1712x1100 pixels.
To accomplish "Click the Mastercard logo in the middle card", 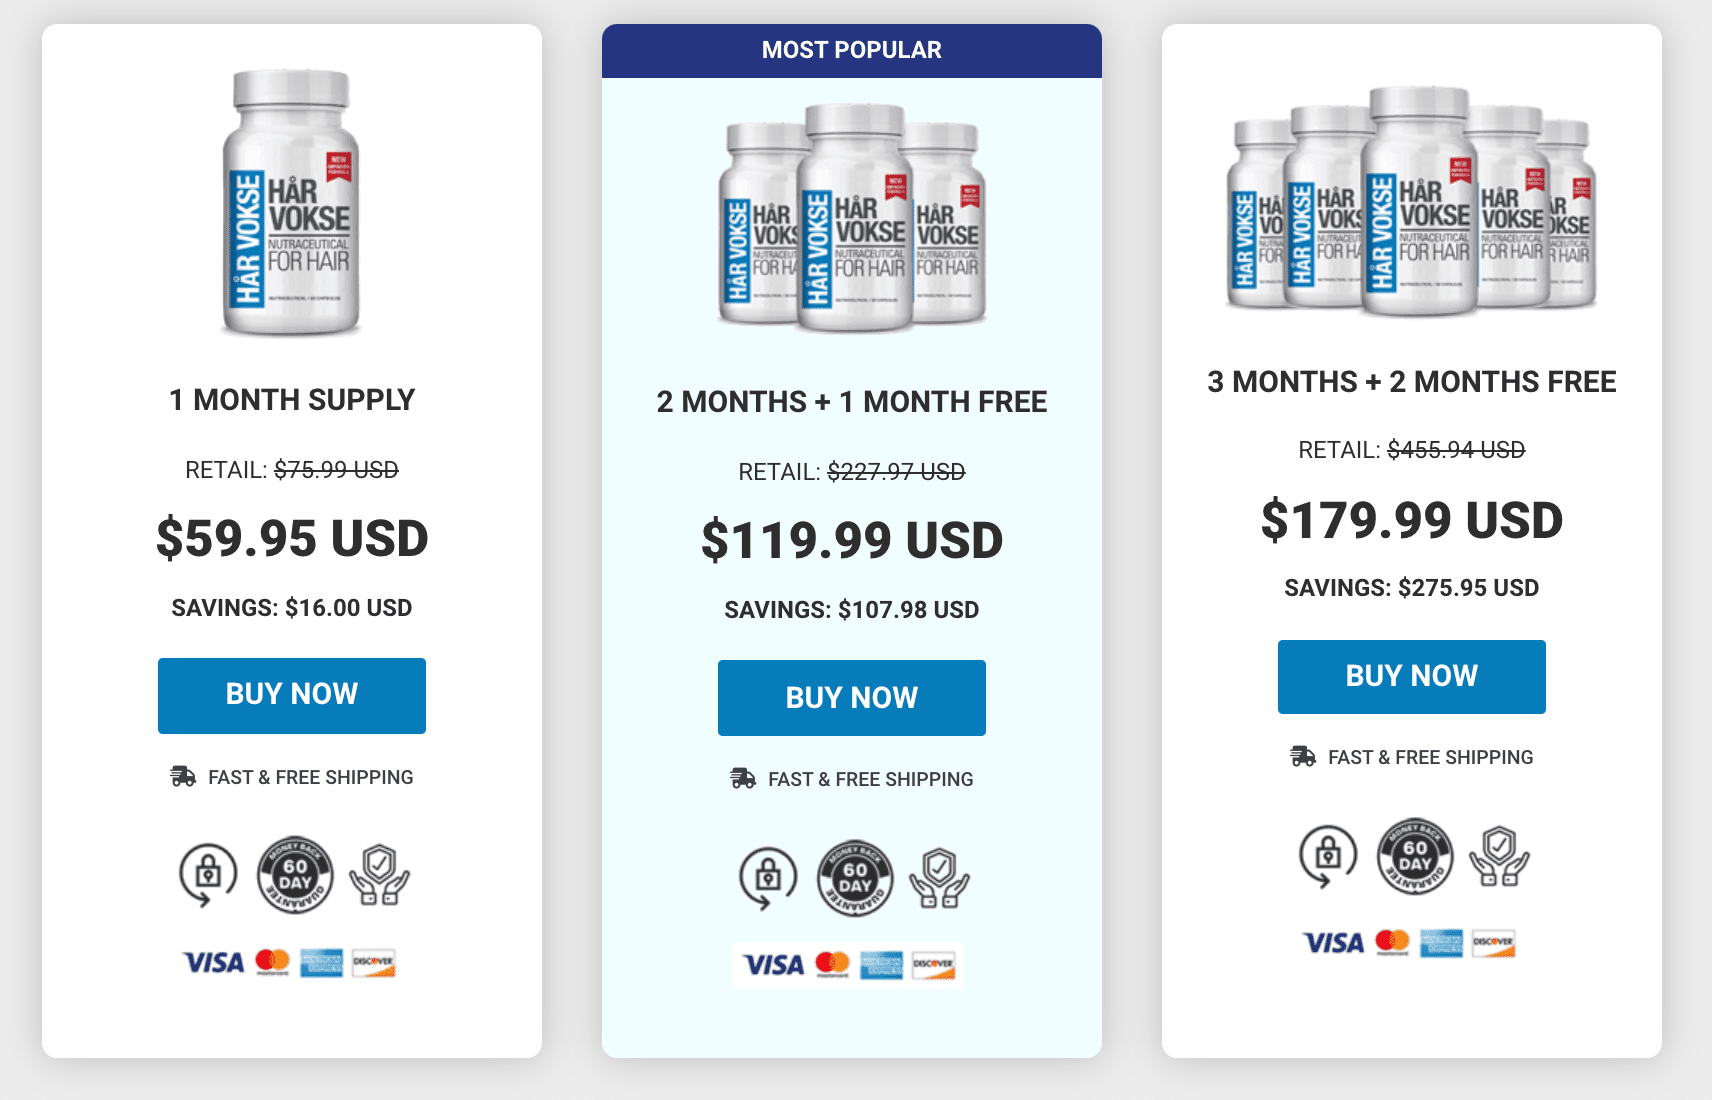I will click(832, 965).
